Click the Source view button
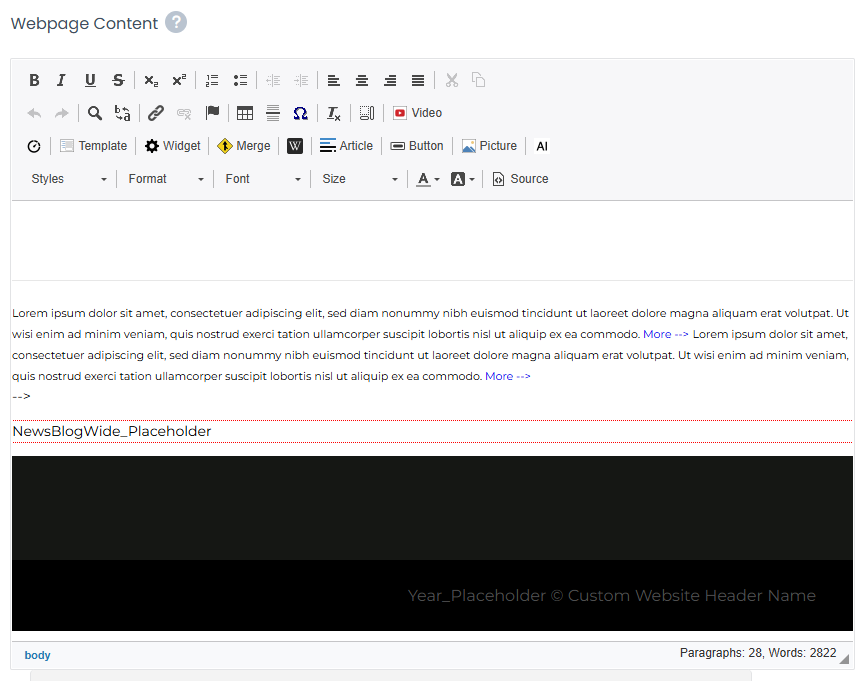Image resolution: width=868 pixels, height=681 pixels. pyautogui.click(x=520, y=179)
